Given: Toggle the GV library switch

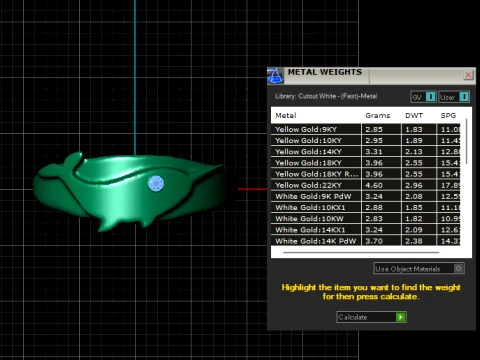Looking at the screenshot, I should coord(423,97).
